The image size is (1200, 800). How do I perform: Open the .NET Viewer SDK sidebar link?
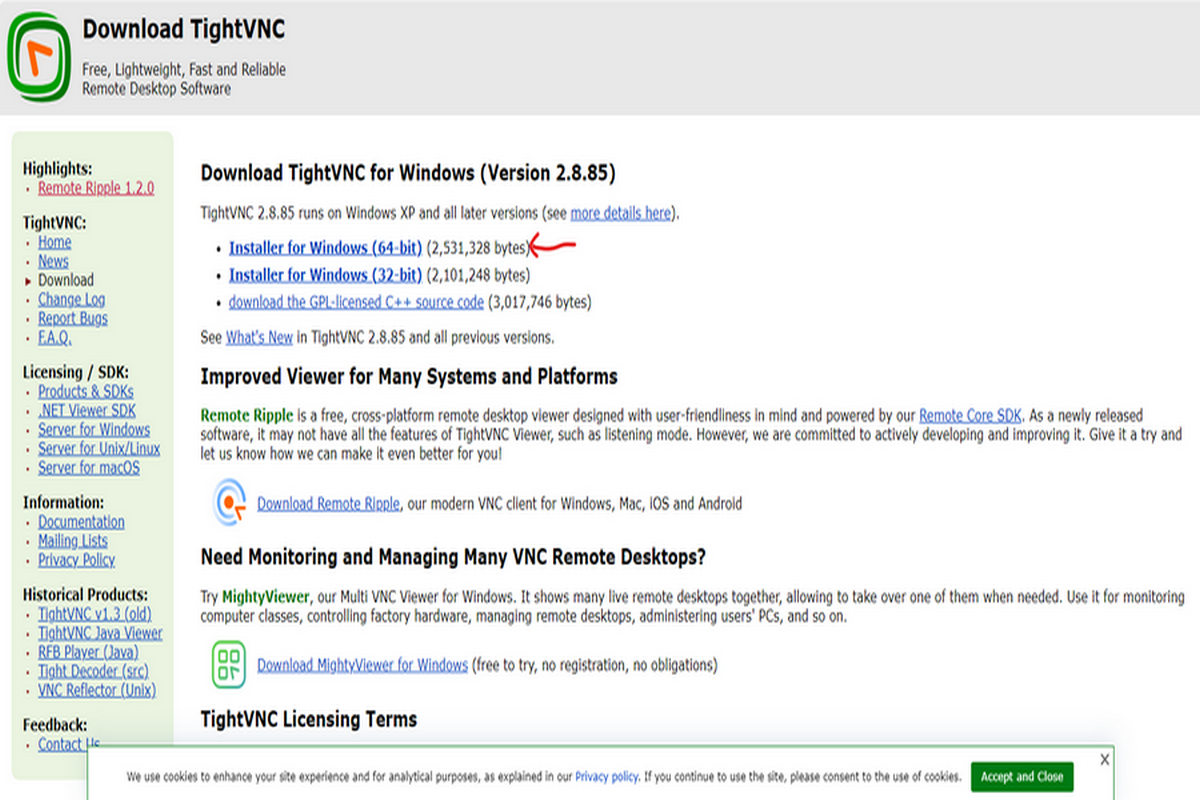[x=87, y=410]
